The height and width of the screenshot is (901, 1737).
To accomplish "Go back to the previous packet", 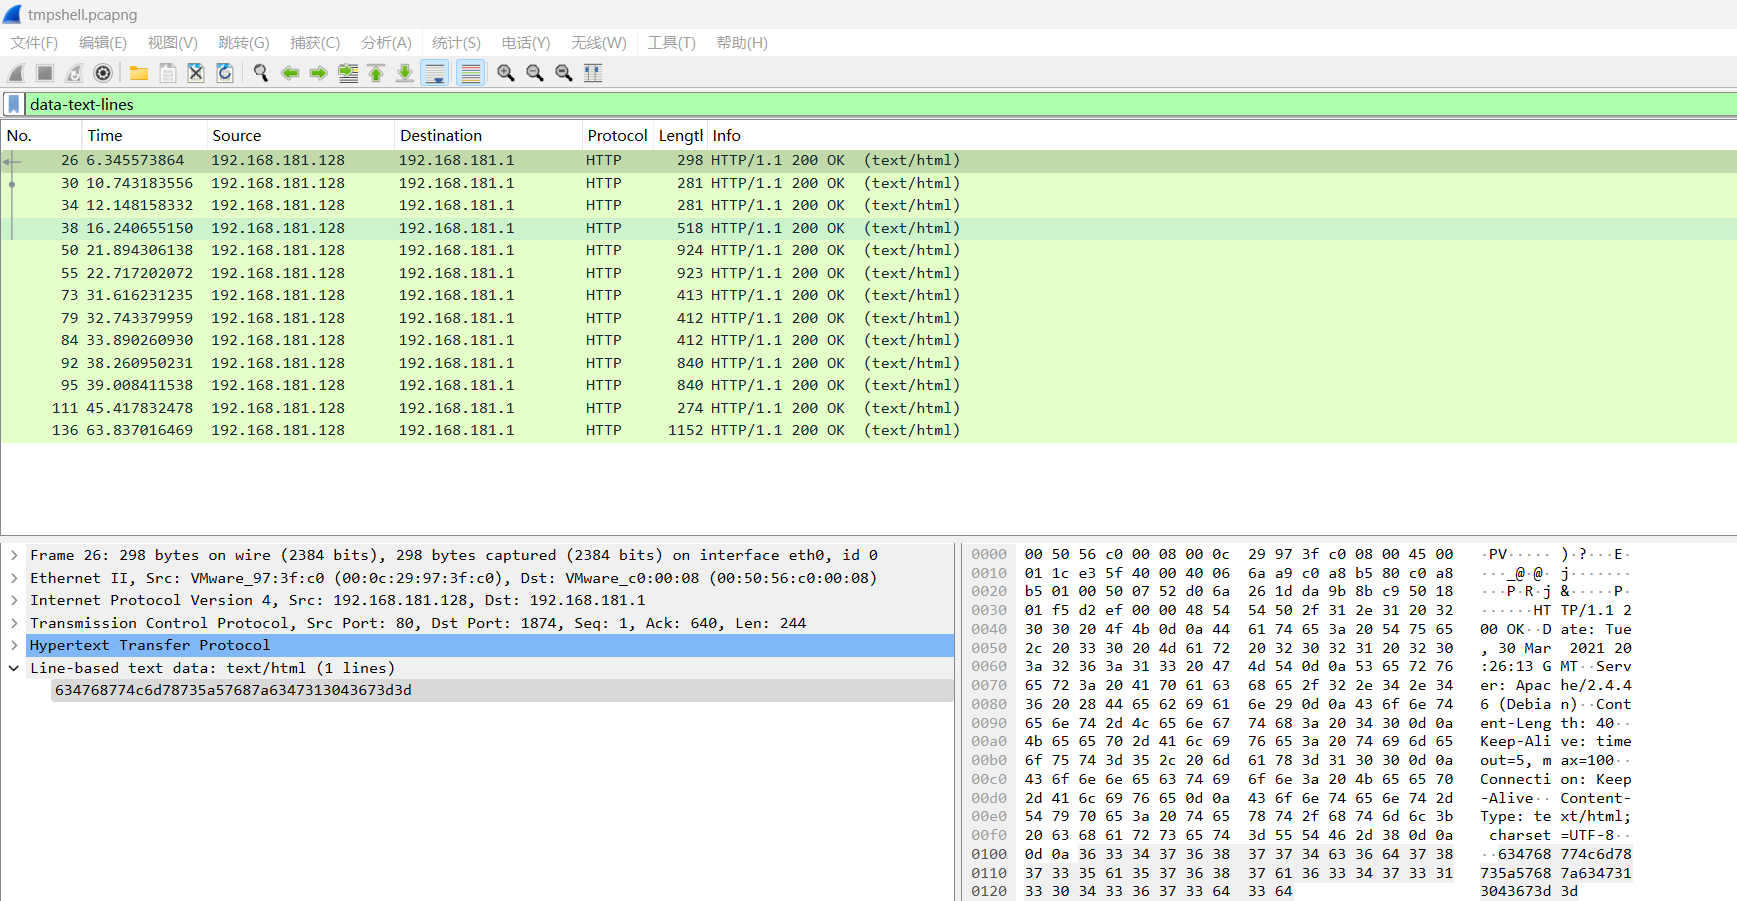I will tap(290, 73).
